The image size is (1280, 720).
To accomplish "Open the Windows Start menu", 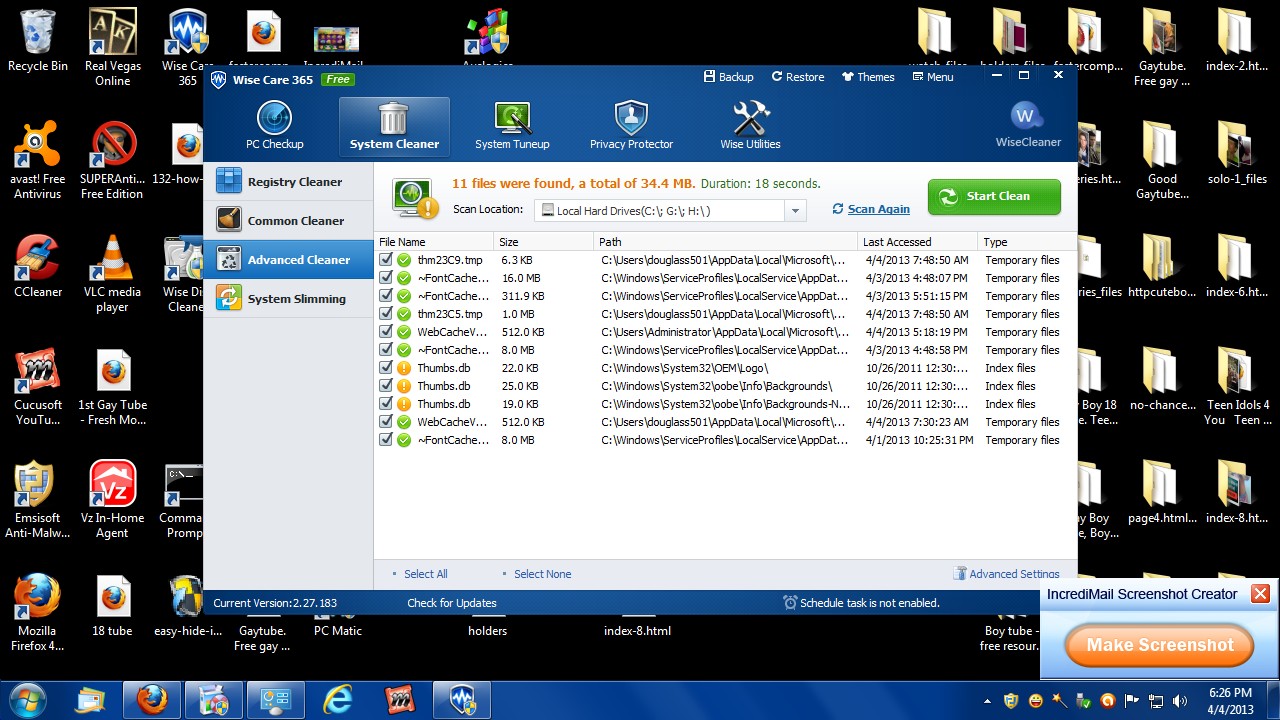I will (27, 699).
